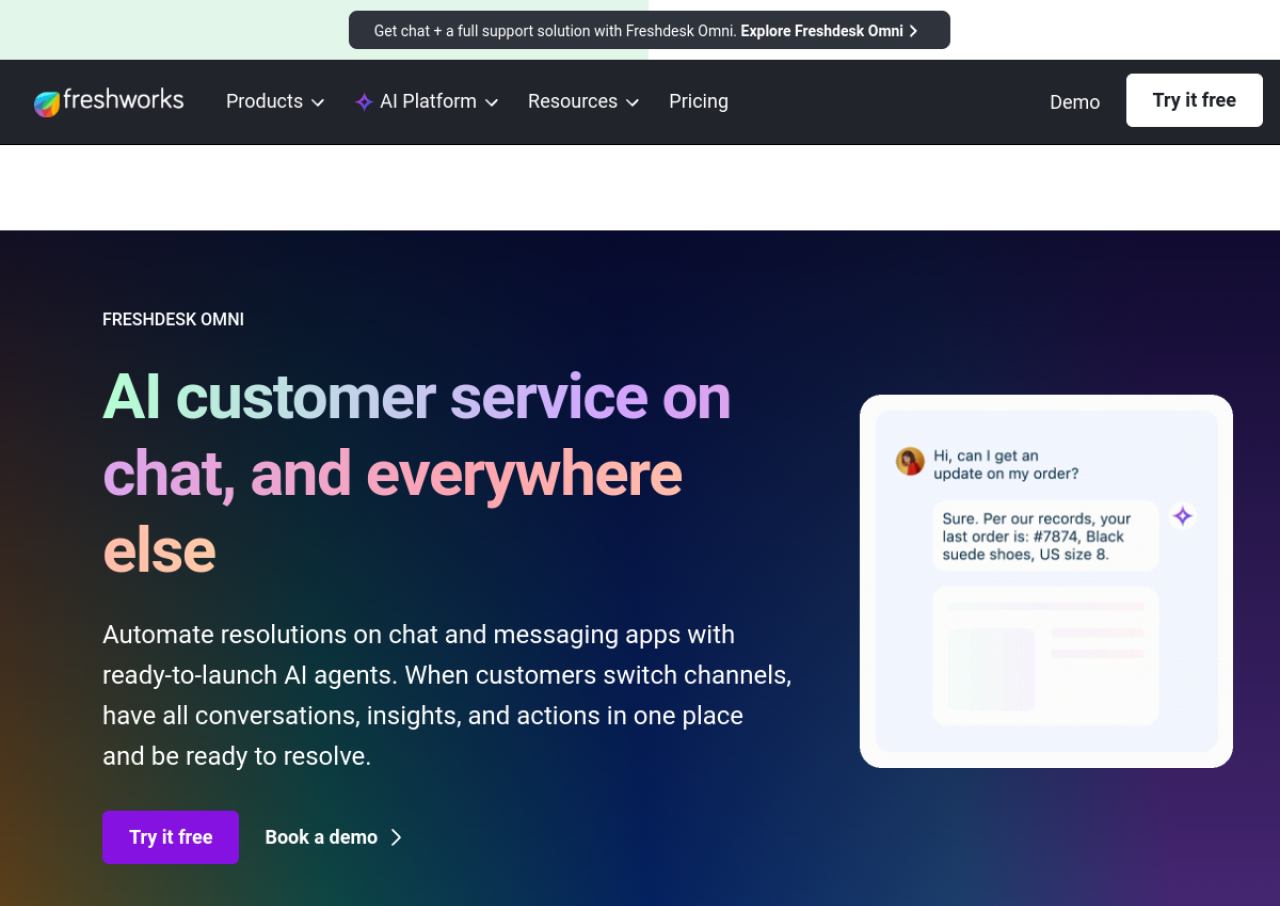The width and height of the screenshot is (1280, 906).
Task: Click the Automate resolutions description paragraph
Action: coord(447,695)
